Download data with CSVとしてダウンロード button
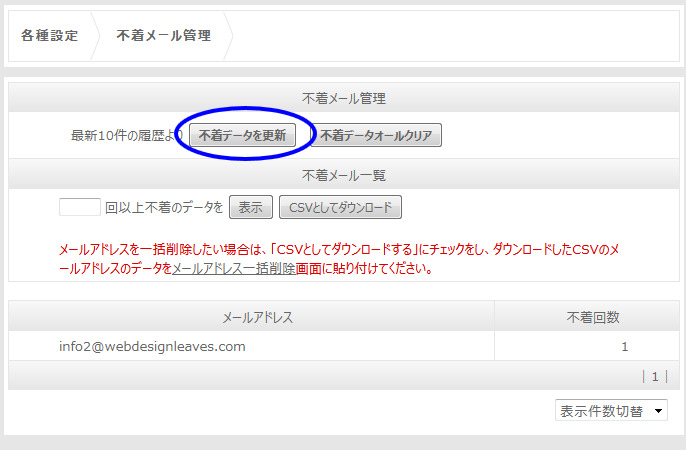 click(340, 207)
